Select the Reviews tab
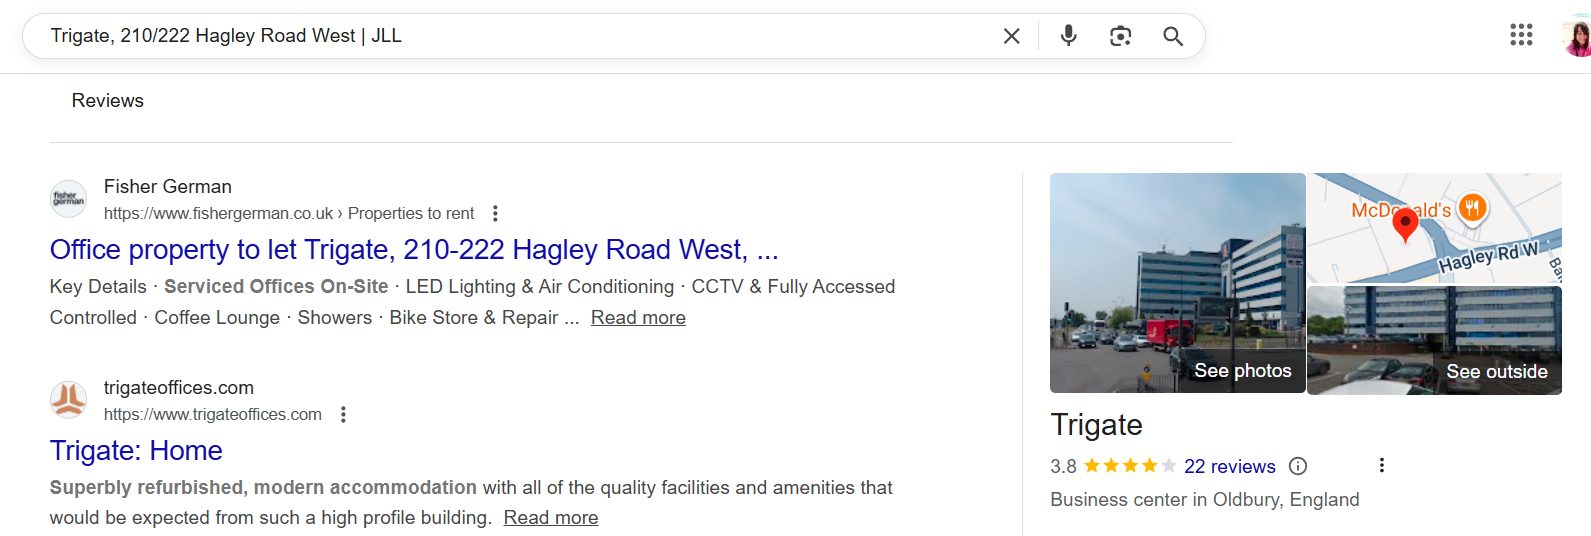Viewport: 1591px width, 536px height. [107, 101]
